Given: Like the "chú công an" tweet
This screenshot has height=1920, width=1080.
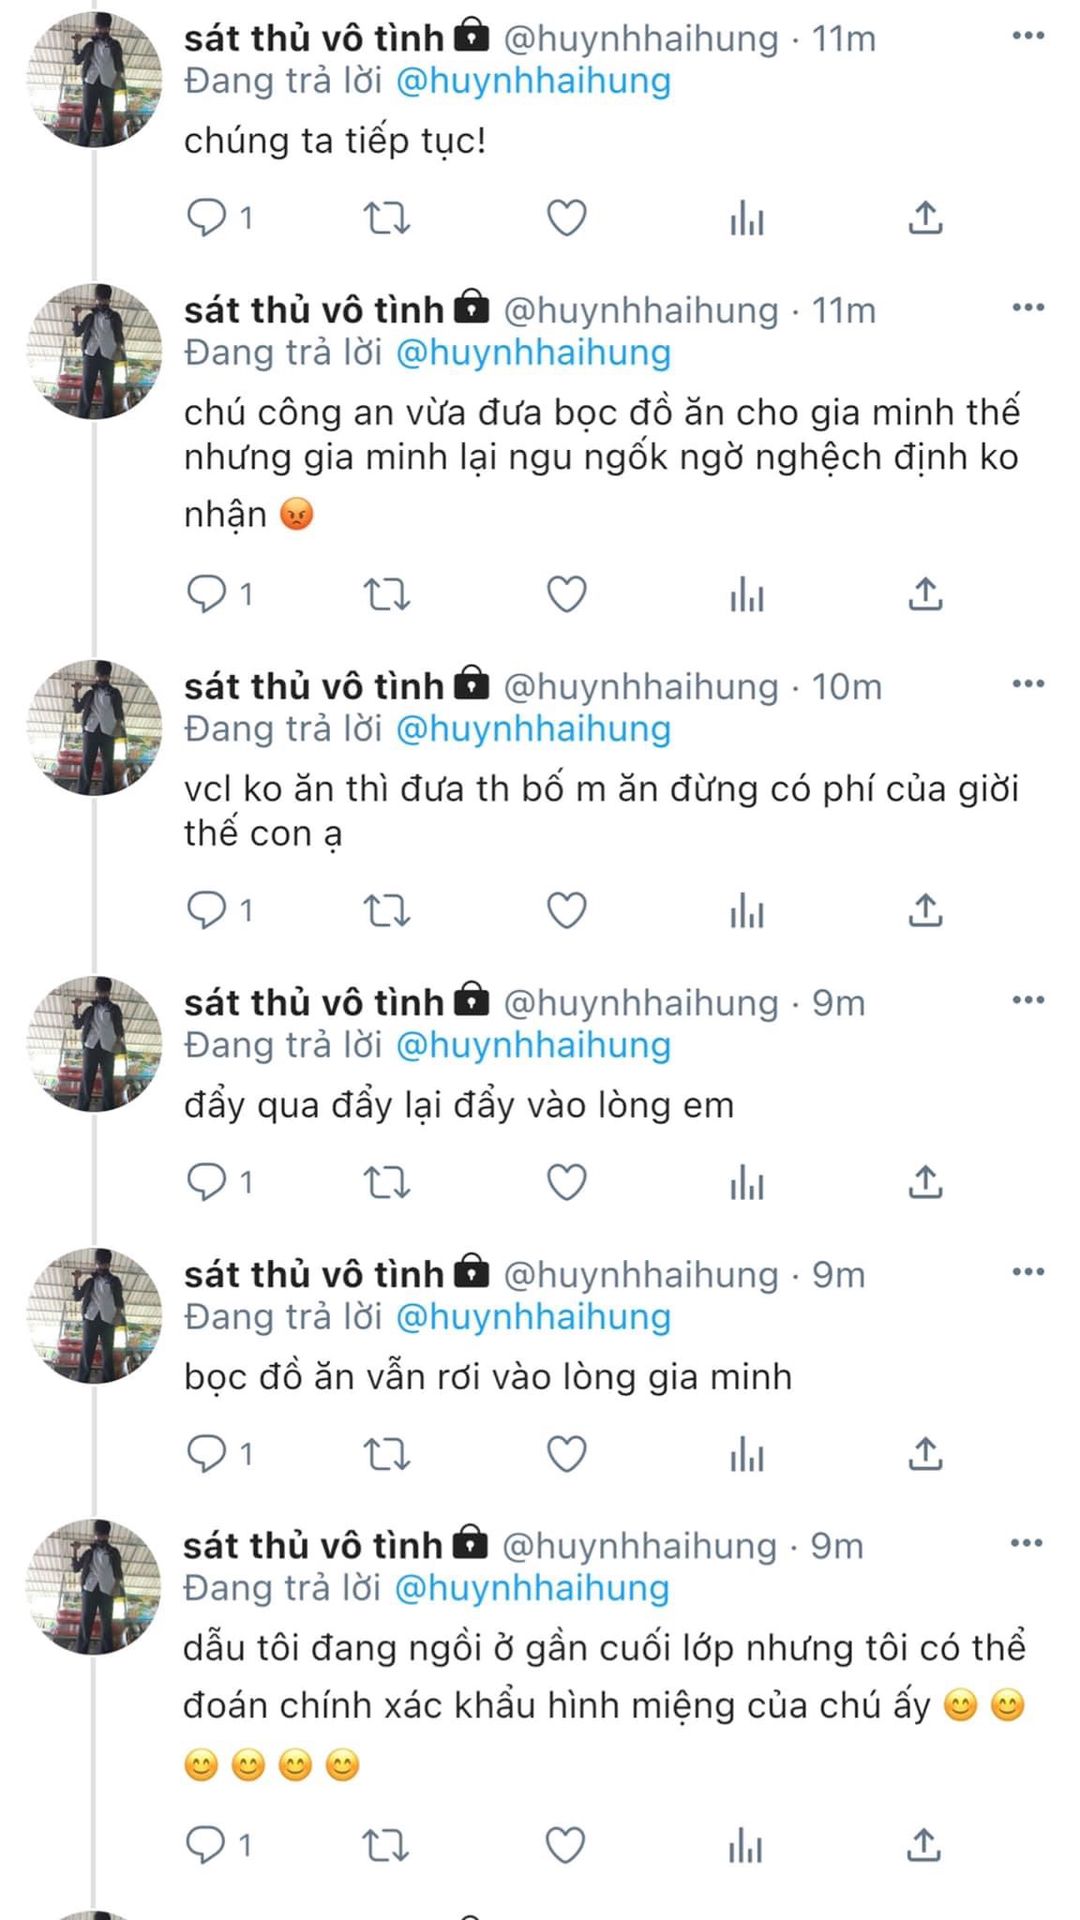Looking at the screenshot, I should (566, 594).
